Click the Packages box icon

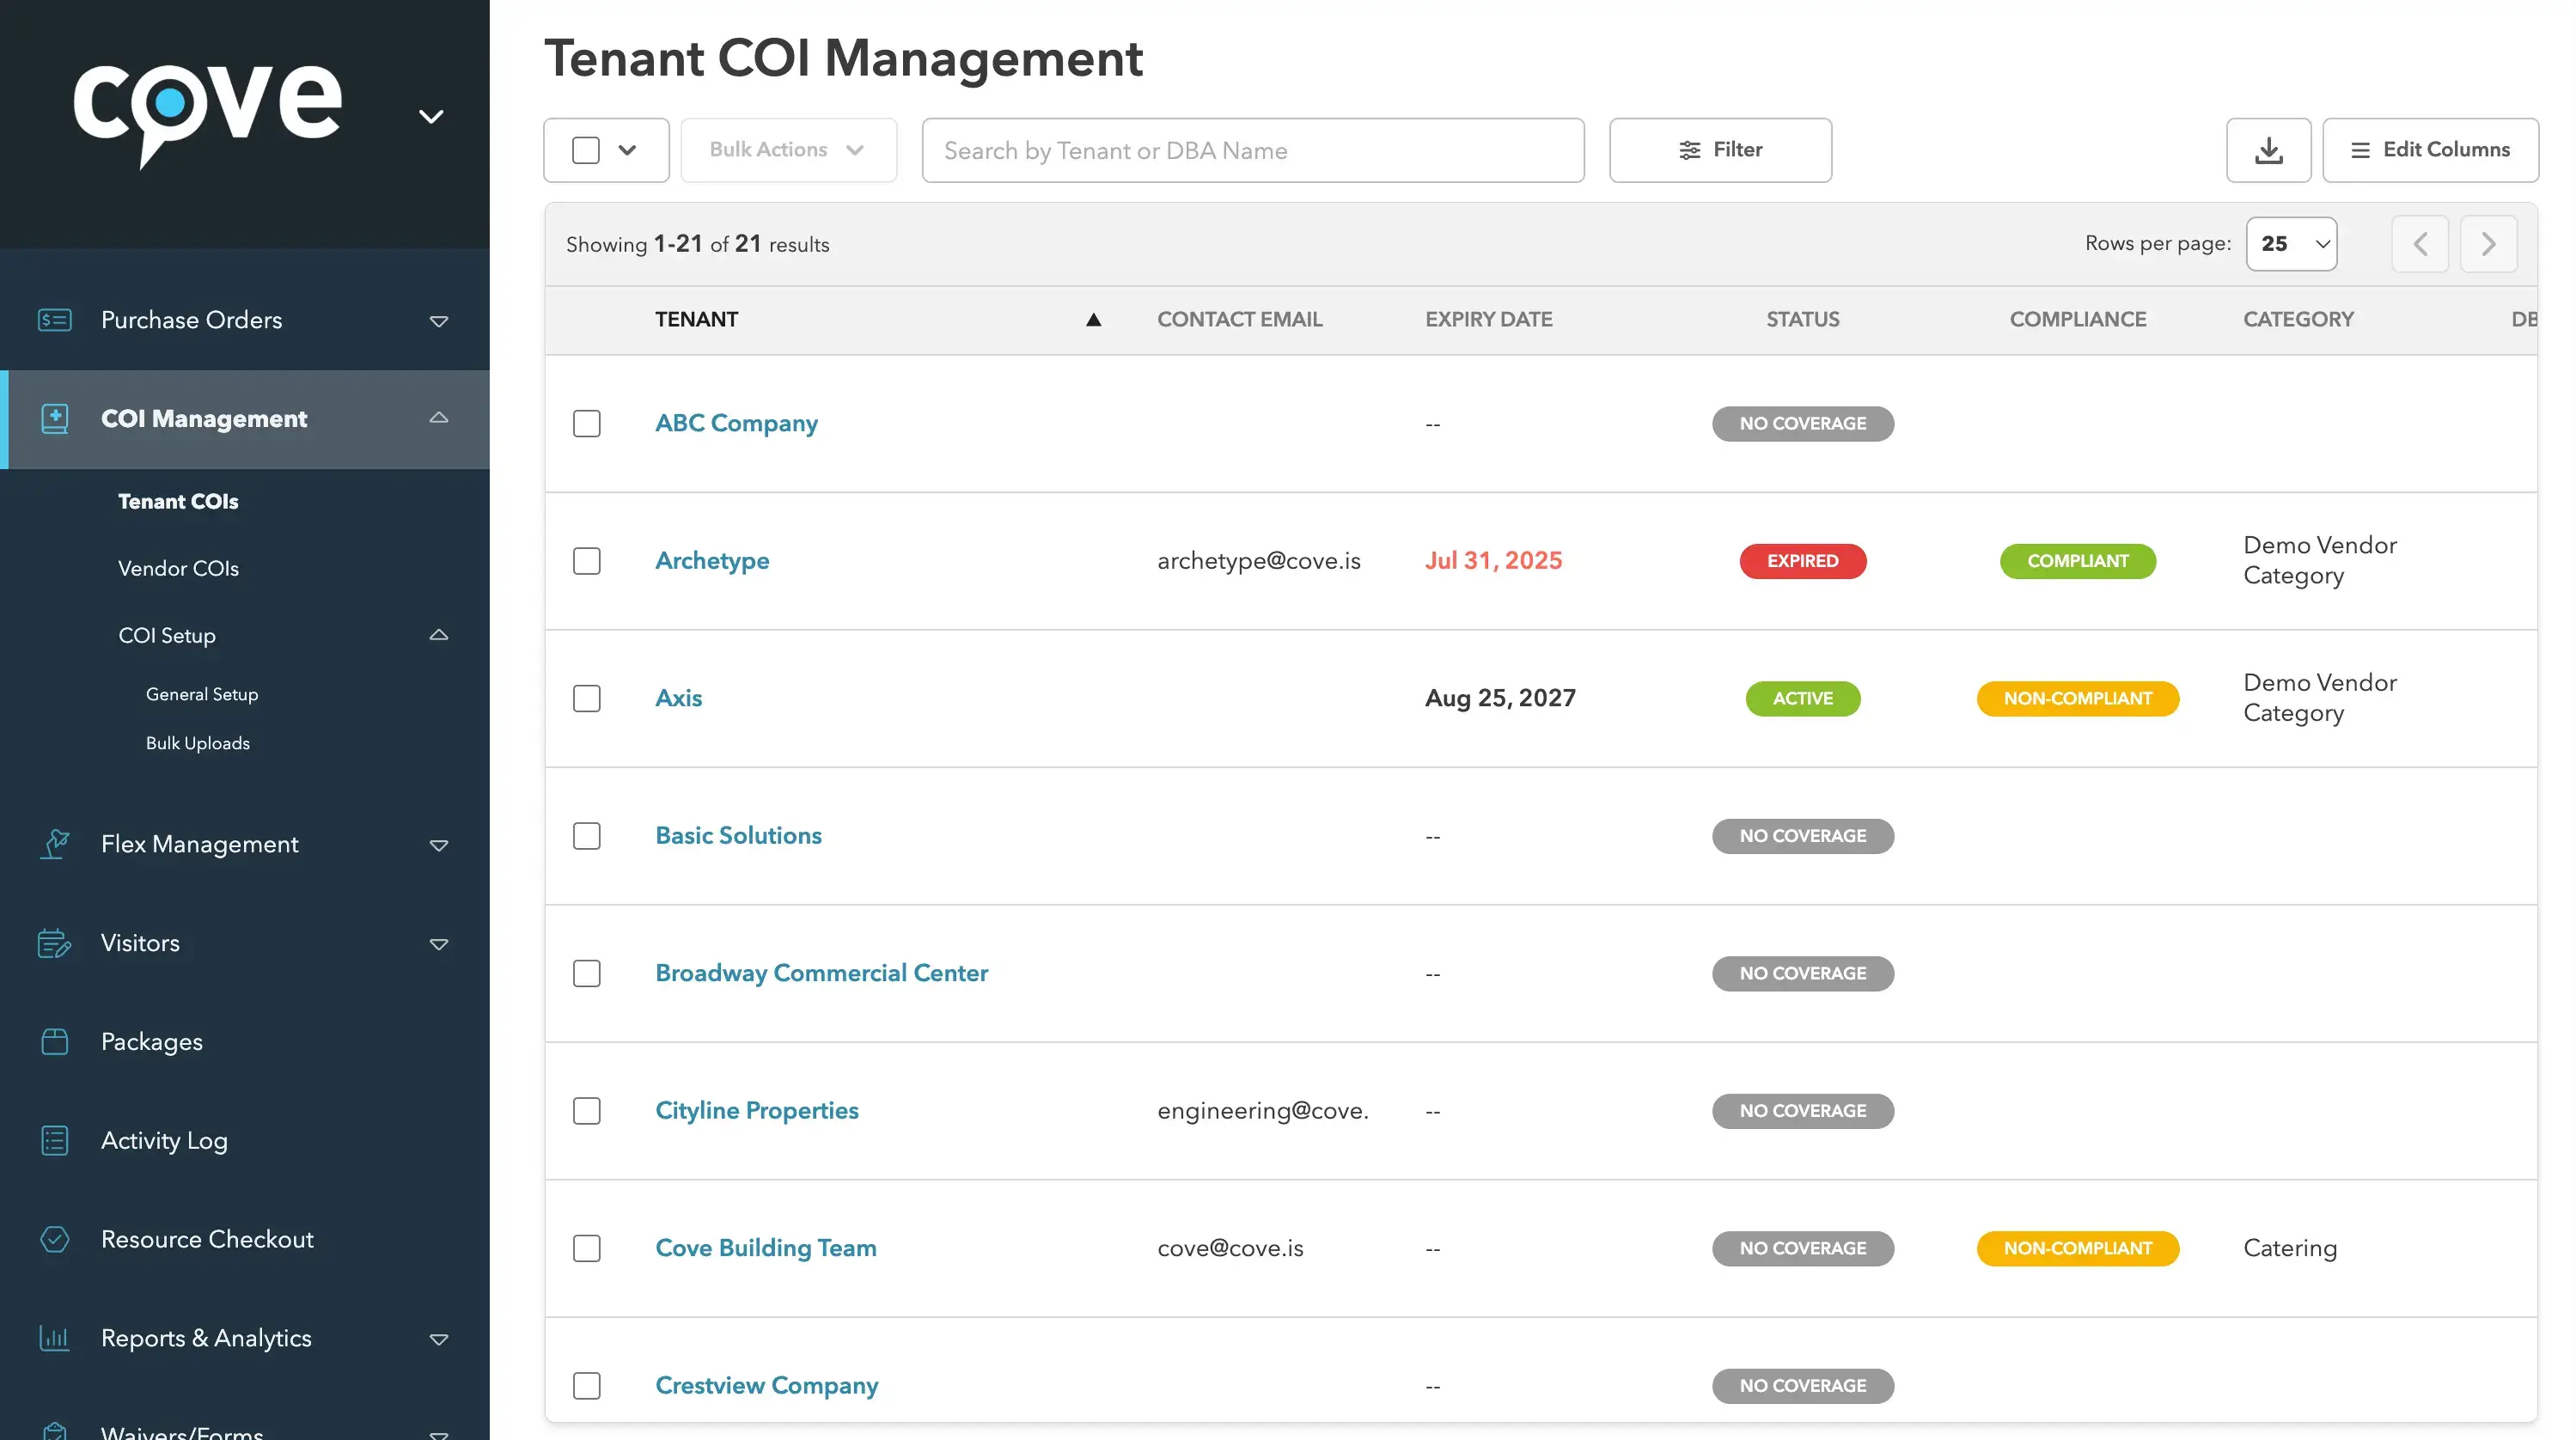54,1042
